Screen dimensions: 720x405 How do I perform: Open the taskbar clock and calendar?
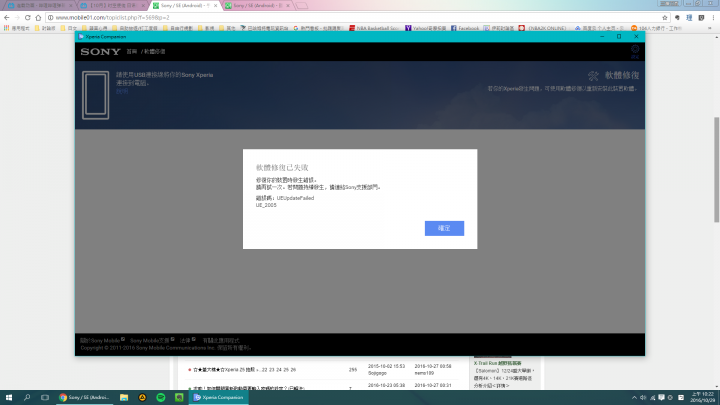tap(703, 398)
